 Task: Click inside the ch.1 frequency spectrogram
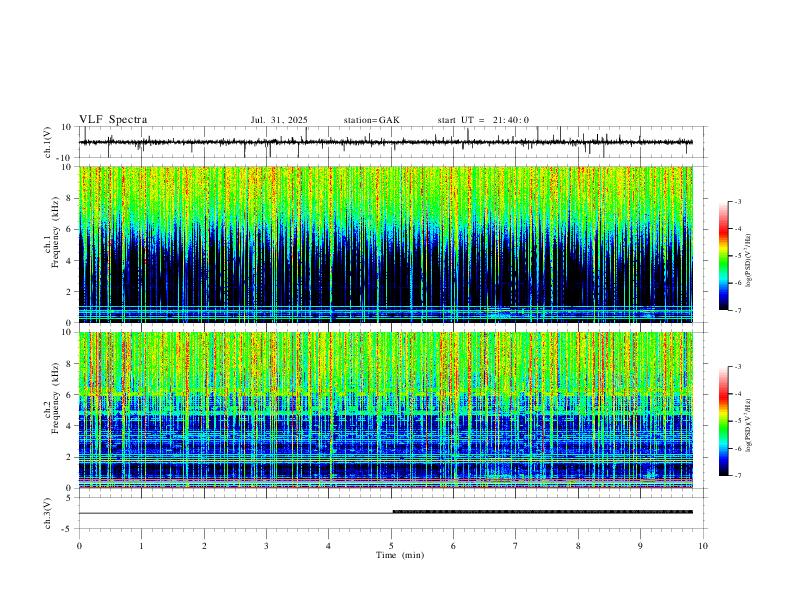tap(386, 244)
